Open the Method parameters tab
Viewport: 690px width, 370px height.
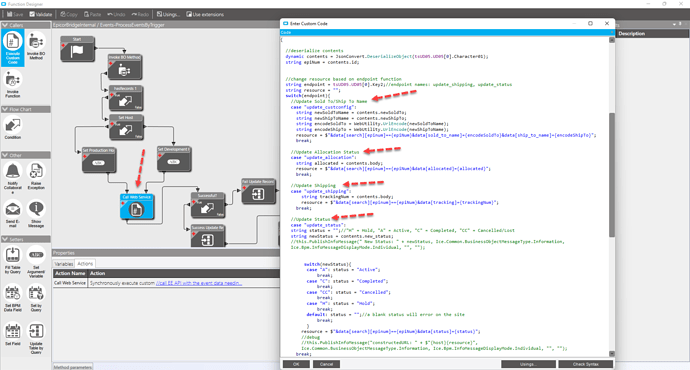[73, 367]
